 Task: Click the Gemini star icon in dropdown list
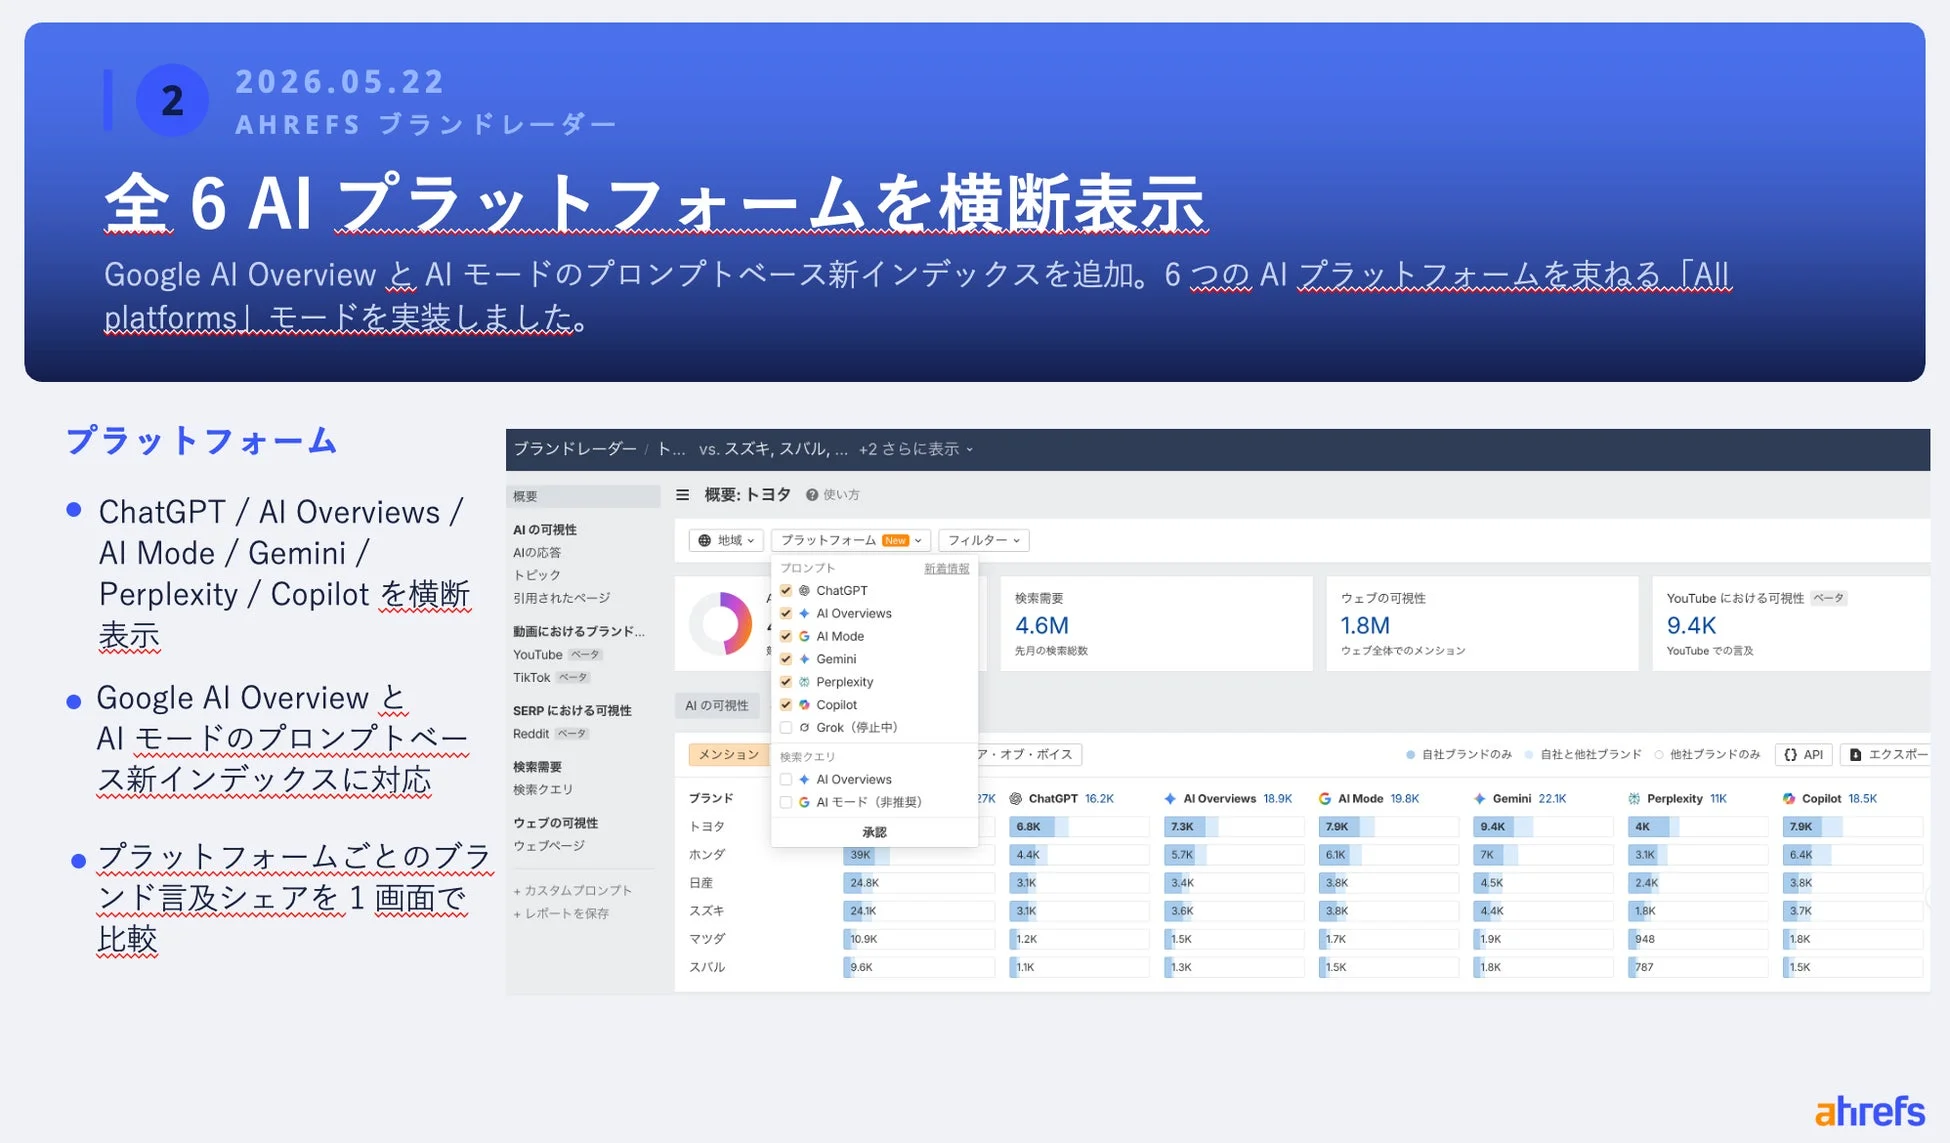(804, 659)
